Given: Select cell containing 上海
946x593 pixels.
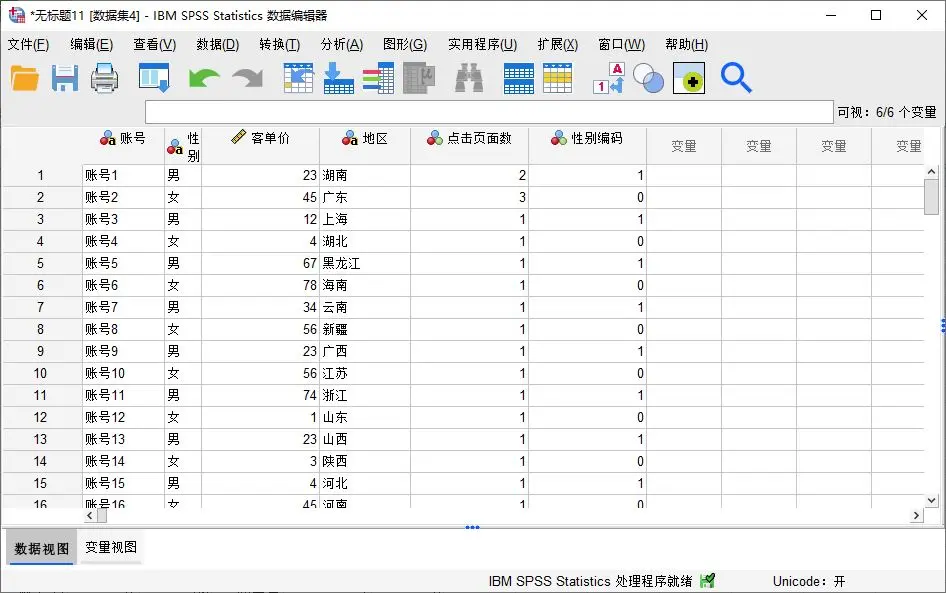Looking at the screenshot, I should pyautogui.click(x=365, y=220).
